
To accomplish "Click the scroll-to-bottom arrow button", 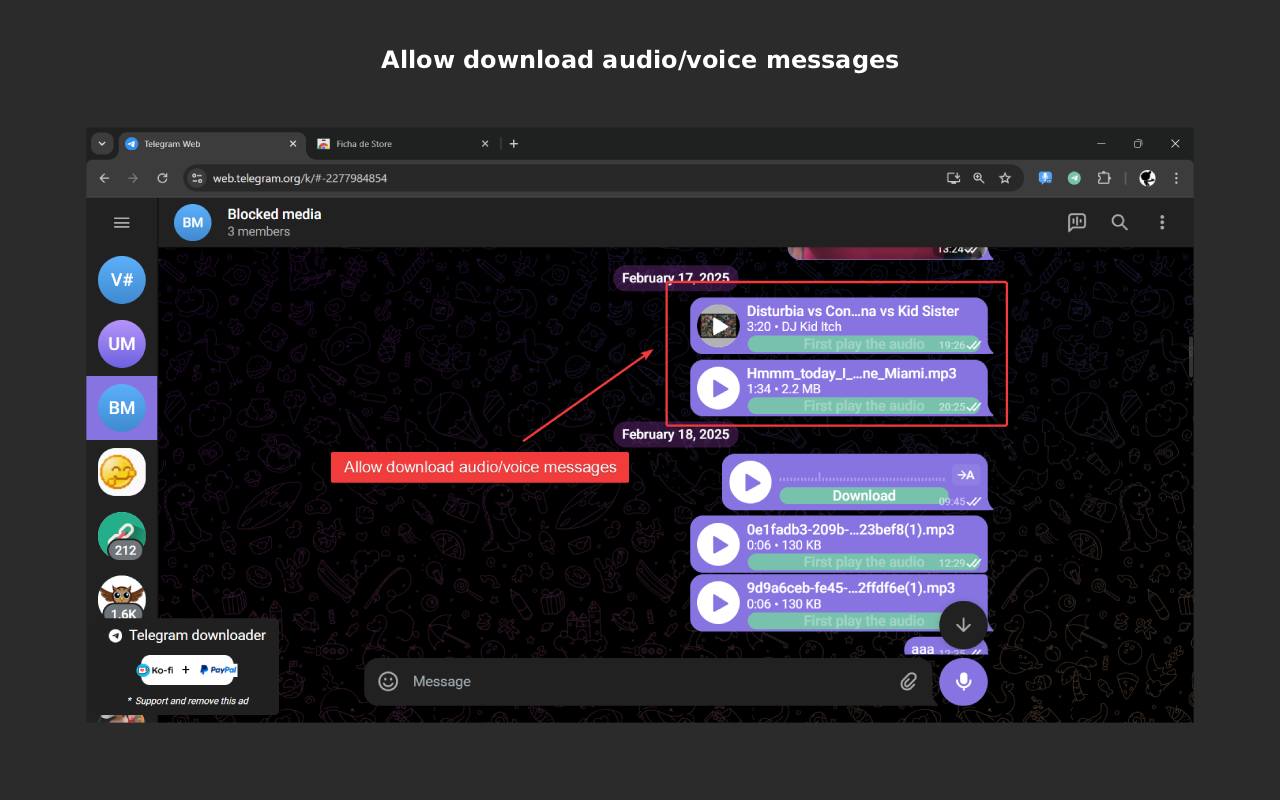I will click(962, 625).
